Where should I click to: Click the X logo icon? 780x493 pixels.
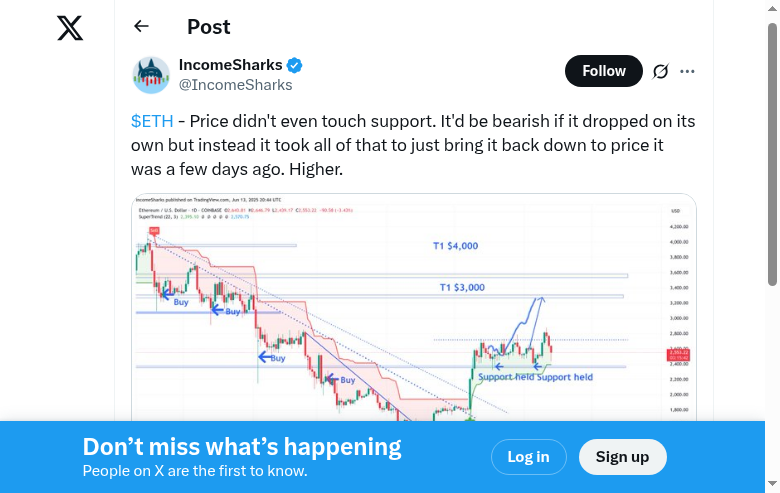(x=70, y=28)
